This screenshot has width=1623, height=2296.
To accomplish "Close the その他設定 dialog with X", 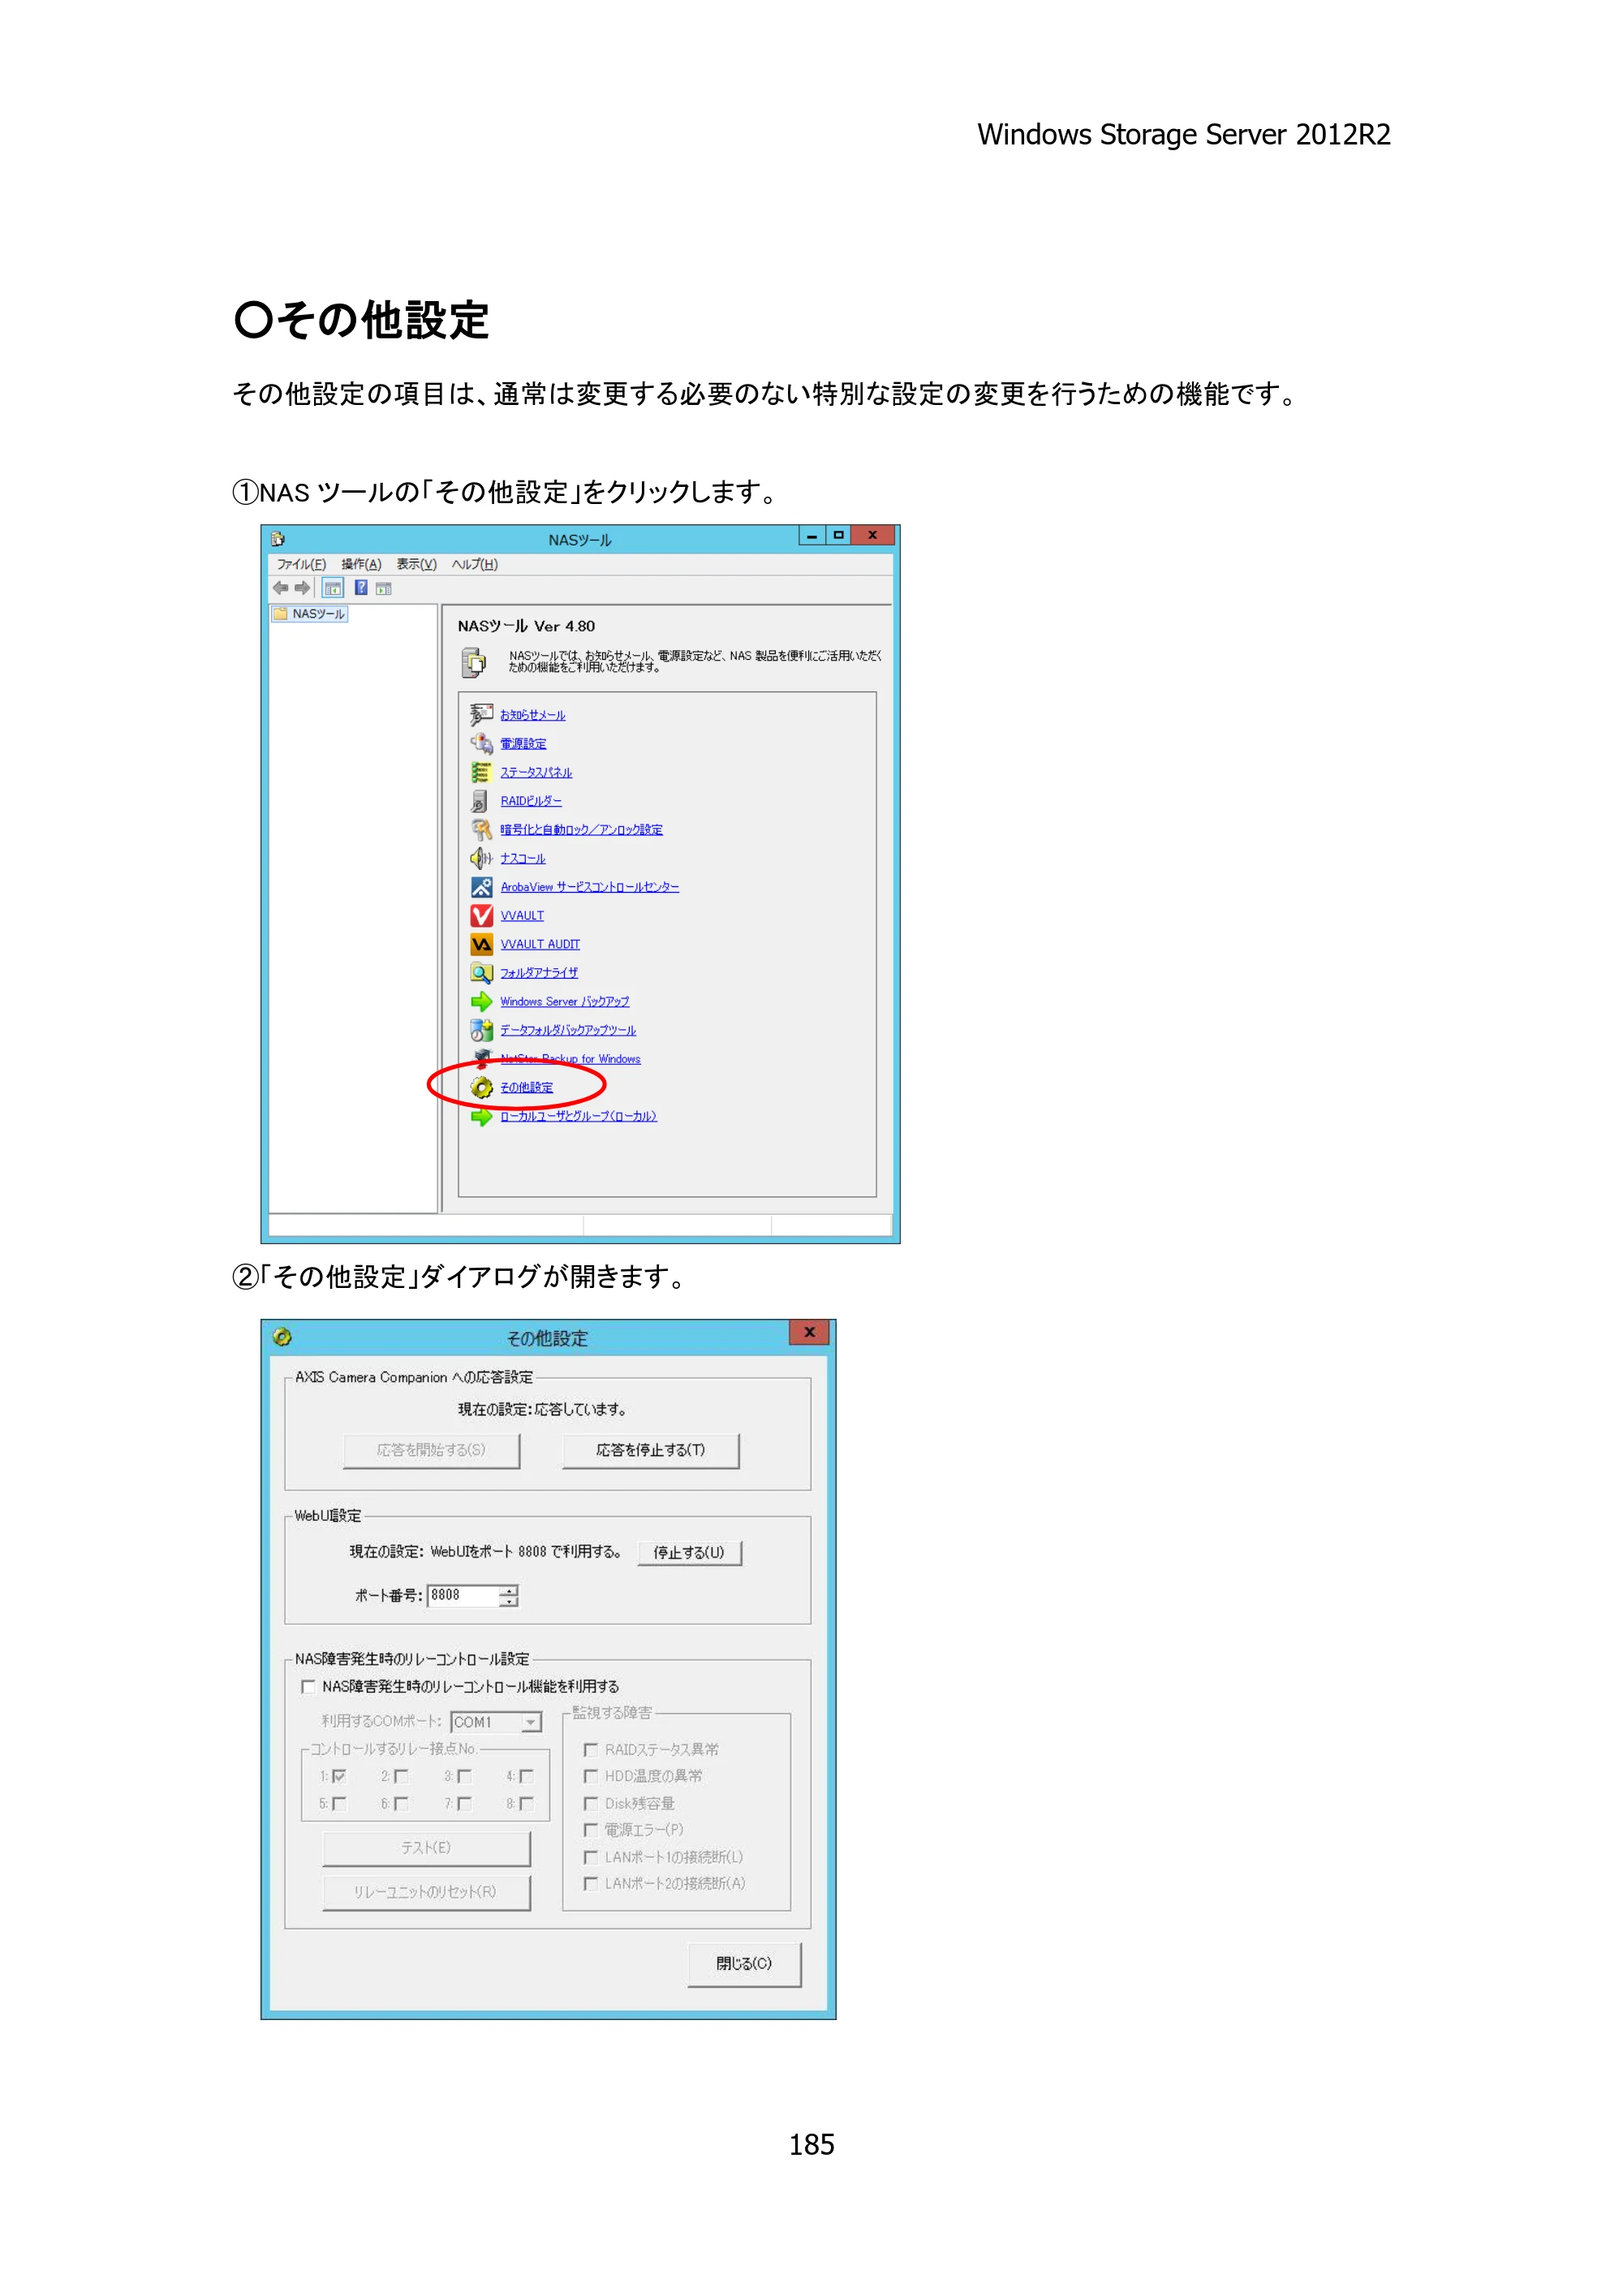I will (810, 1332).
